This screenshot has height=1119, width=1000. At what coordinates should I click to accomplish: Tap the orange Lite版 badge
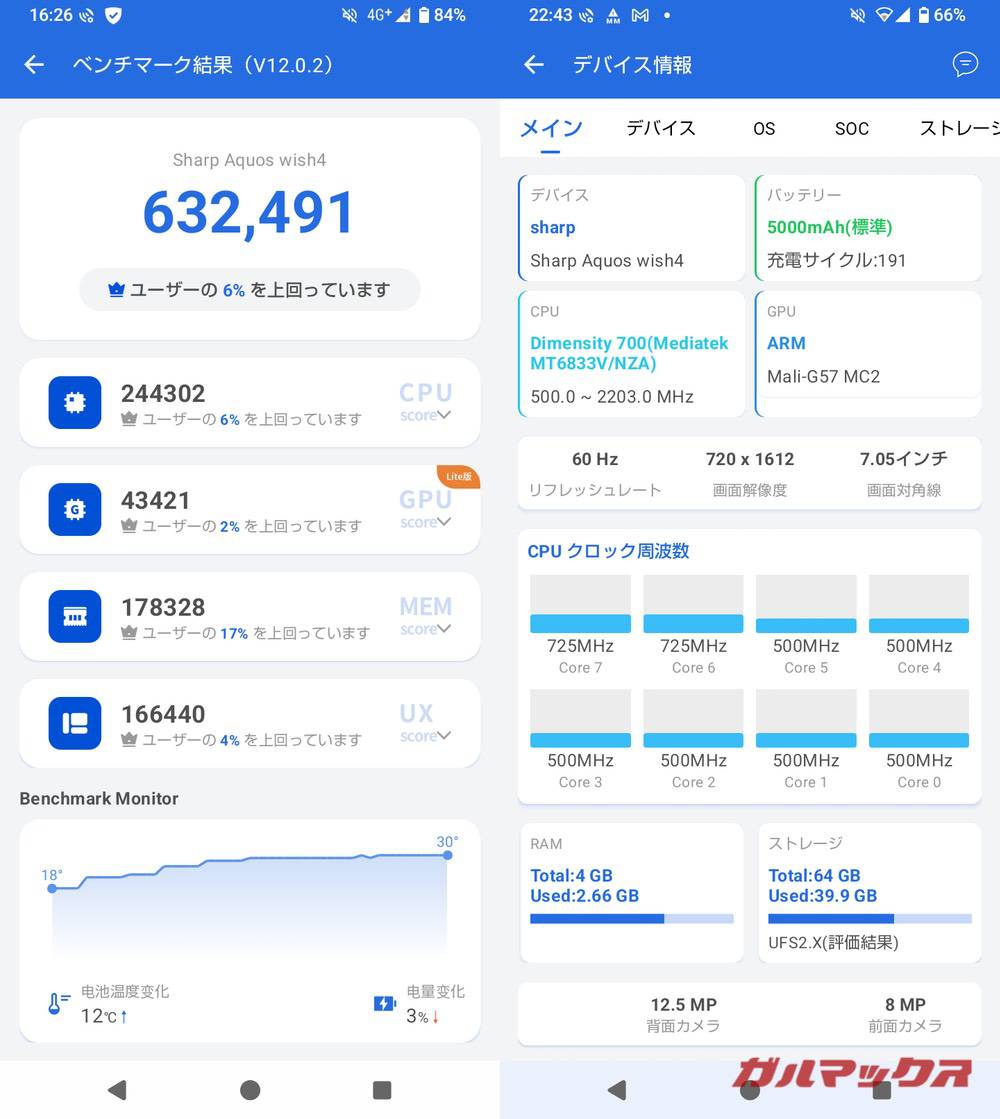(x=458, y=476)
